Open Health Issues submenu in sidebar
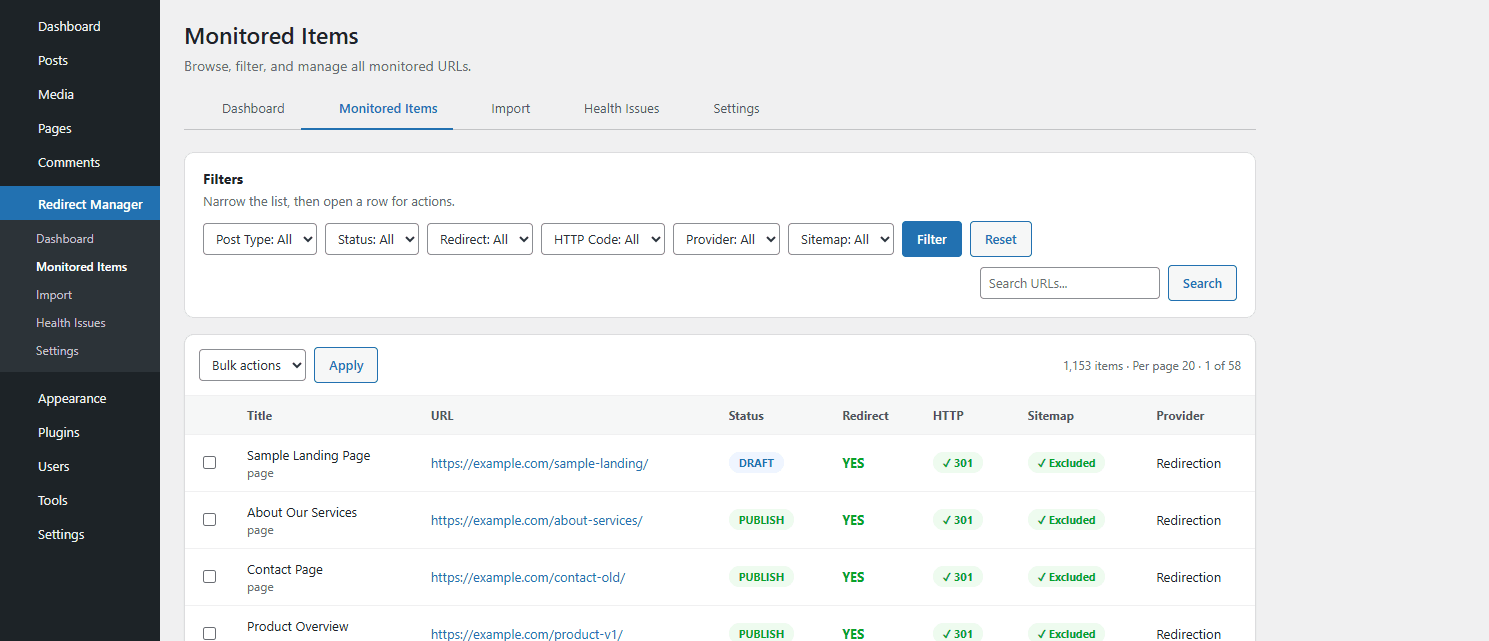 coord(70,323)
